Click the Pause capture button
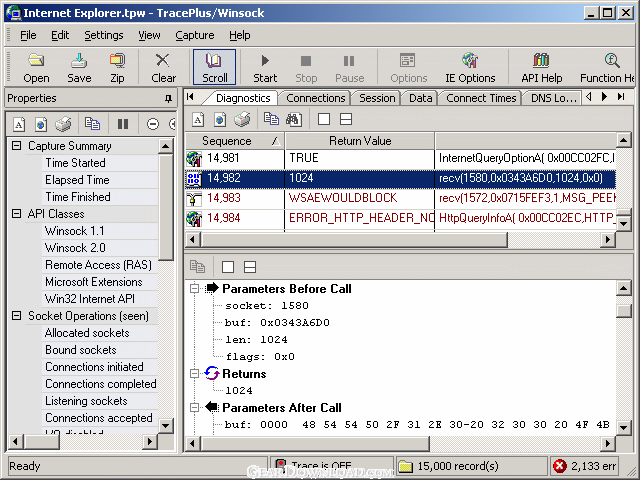 point(349,67)
